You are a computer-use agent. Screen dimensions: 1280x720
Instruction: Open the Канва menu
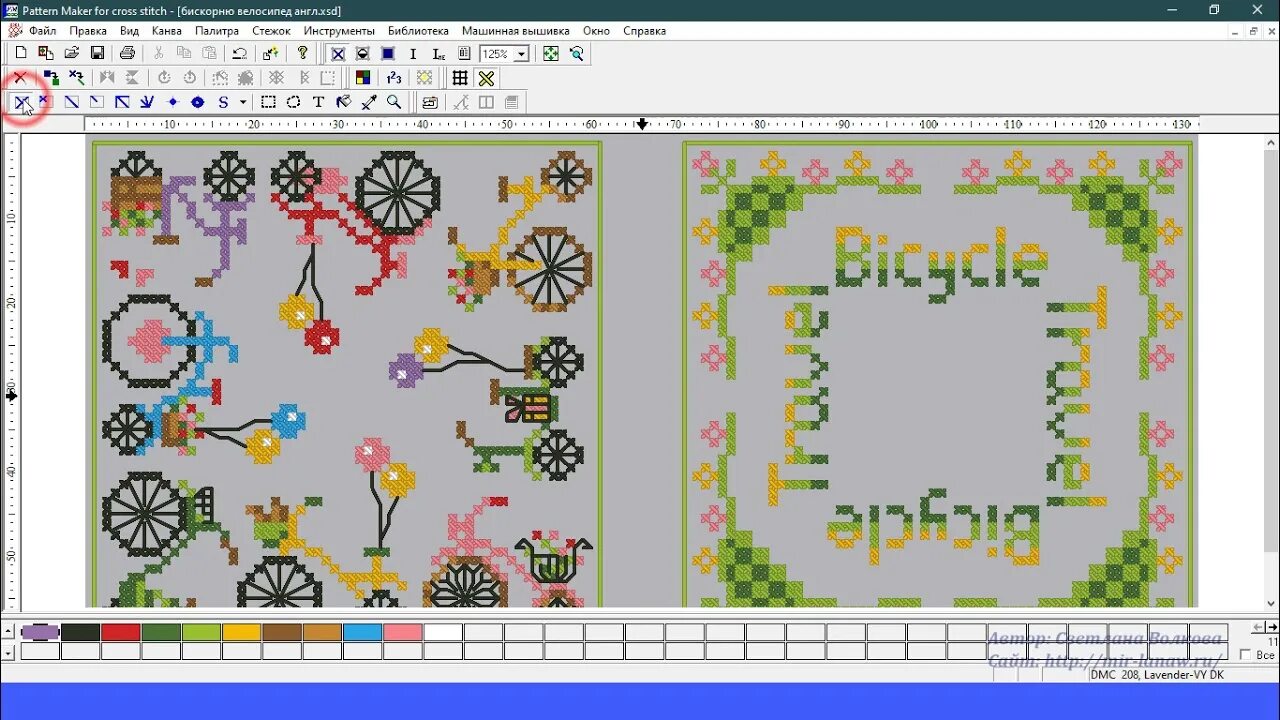[x=167, y=31]
